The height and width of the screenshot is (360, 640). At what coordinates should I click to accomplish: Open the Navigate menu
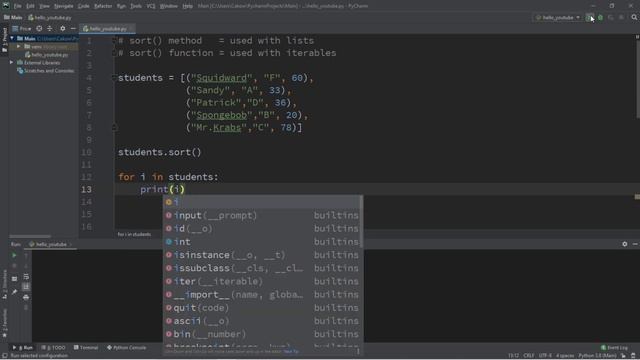point(64,6)
